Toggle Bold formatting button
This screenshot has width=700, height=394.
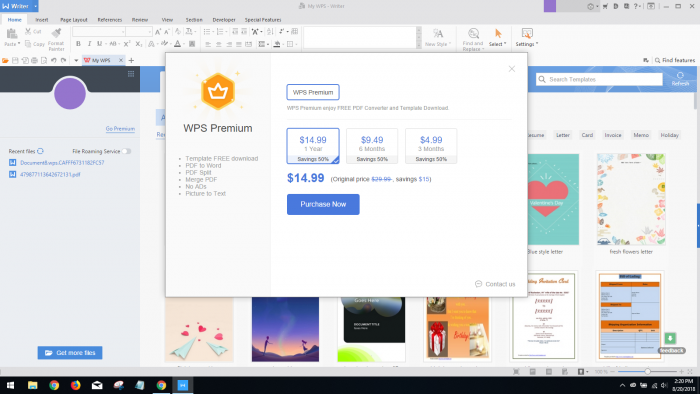pyautogui.click(x=78, y=44)
